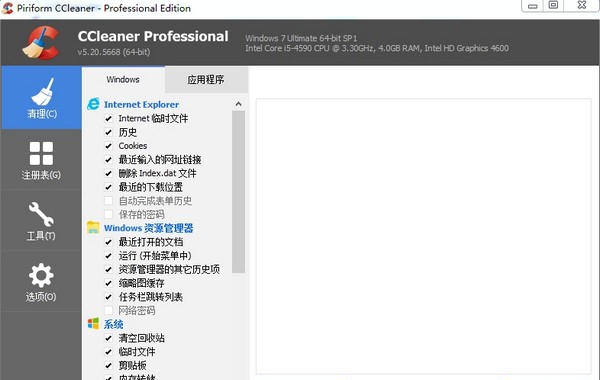Screen dimensions: 600x380
Task: Uncheck 资源管理器的其它历史项 checkbox
Action: point(109,269)
